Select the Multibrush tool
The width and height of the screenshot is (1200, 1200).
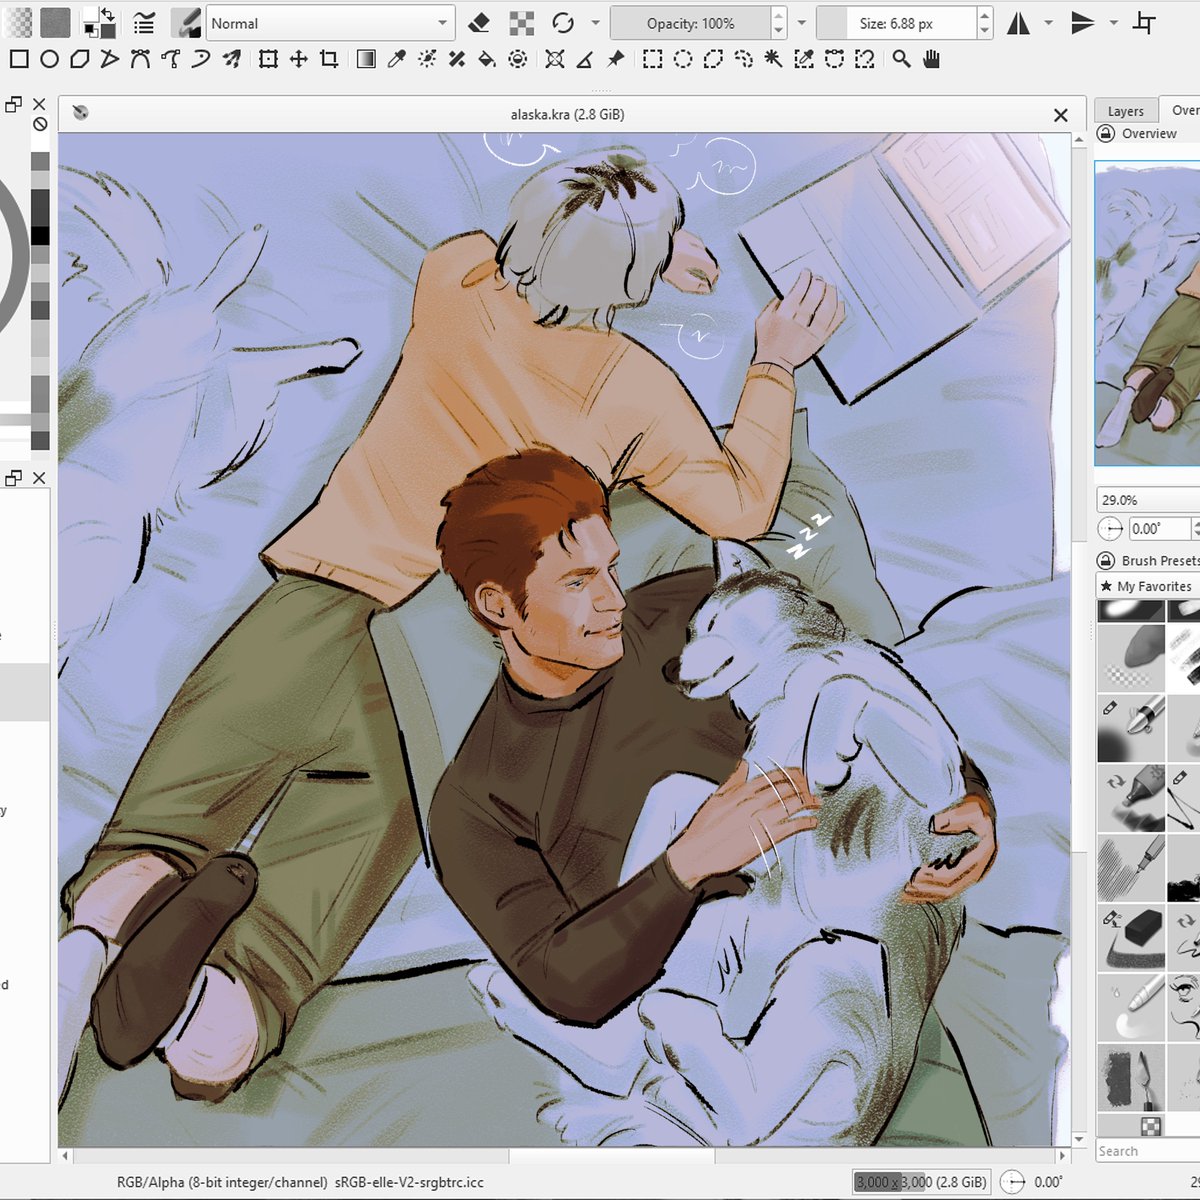(232, 60)
